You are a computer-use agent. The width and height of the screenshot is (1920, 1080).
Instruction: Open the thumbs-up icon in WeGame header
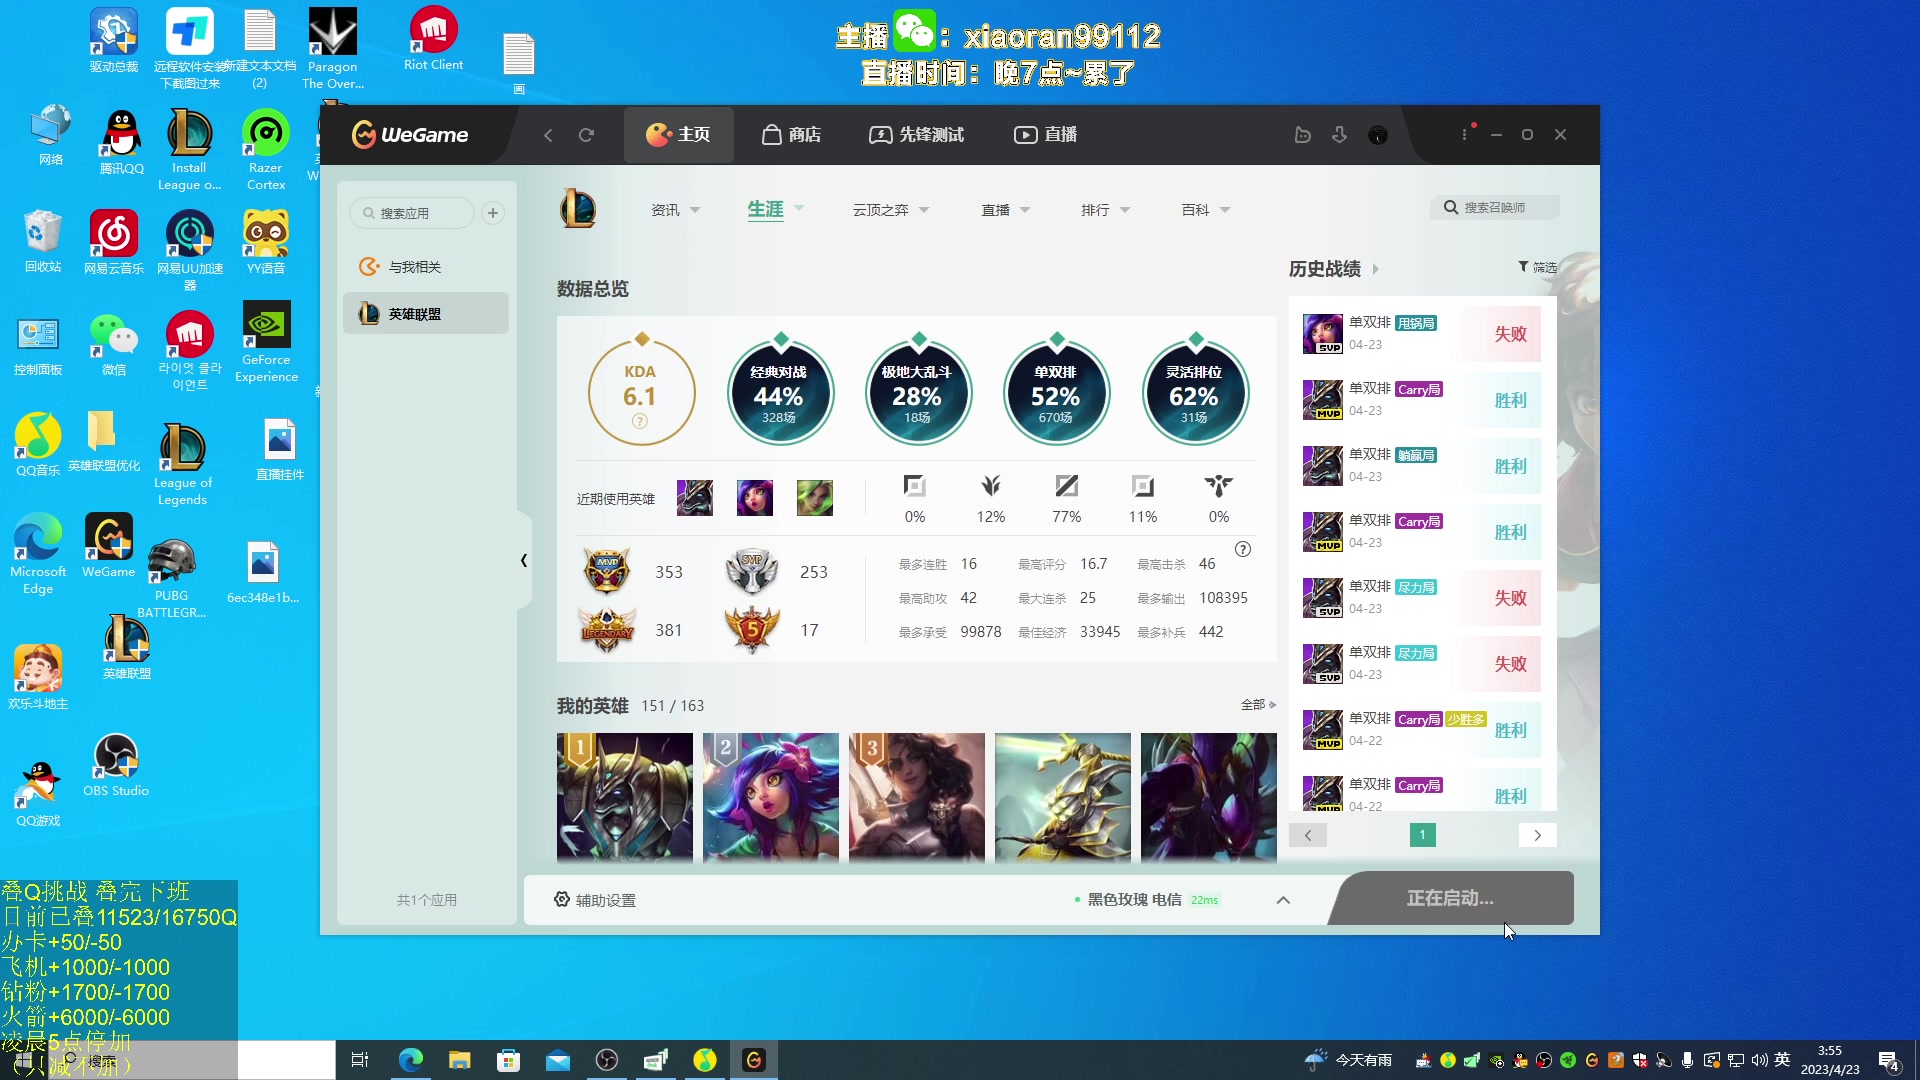pos(1302,135)
